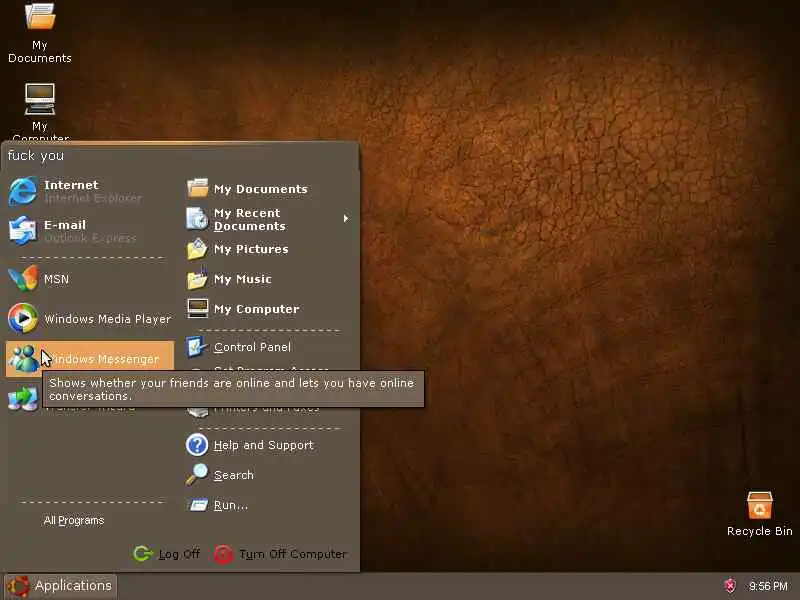The width and height of the screenshot is (800, 600).
Task: Click the Windows Messenger highlighted label
Action: click(x=102, y=359)
